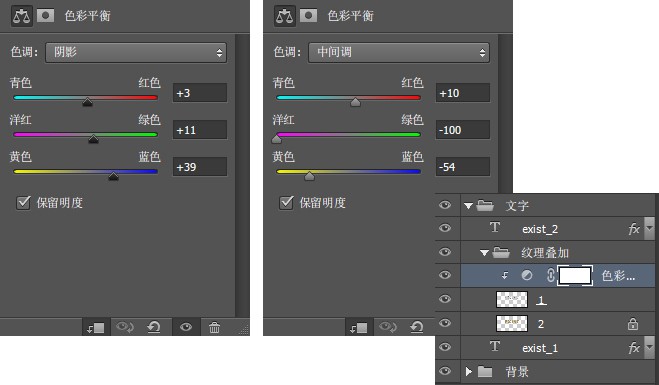Image resolution: width=659 pixels, height=385 pixels.
Task: Click fx icon on exist_2 layer
Action: pos(634,229)
